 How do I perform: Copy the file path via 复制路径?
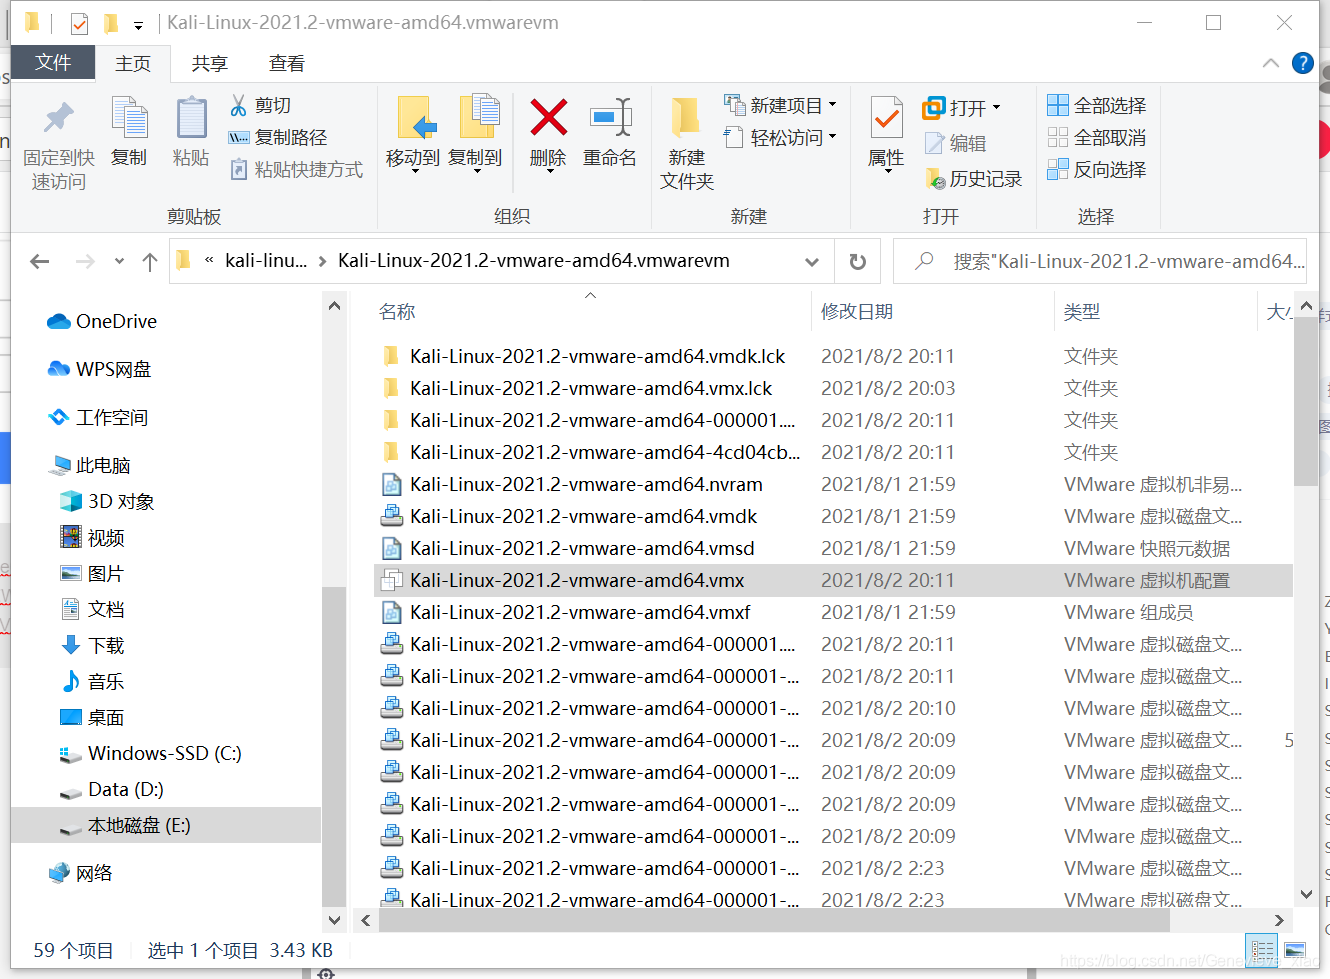tap(278, 137)
